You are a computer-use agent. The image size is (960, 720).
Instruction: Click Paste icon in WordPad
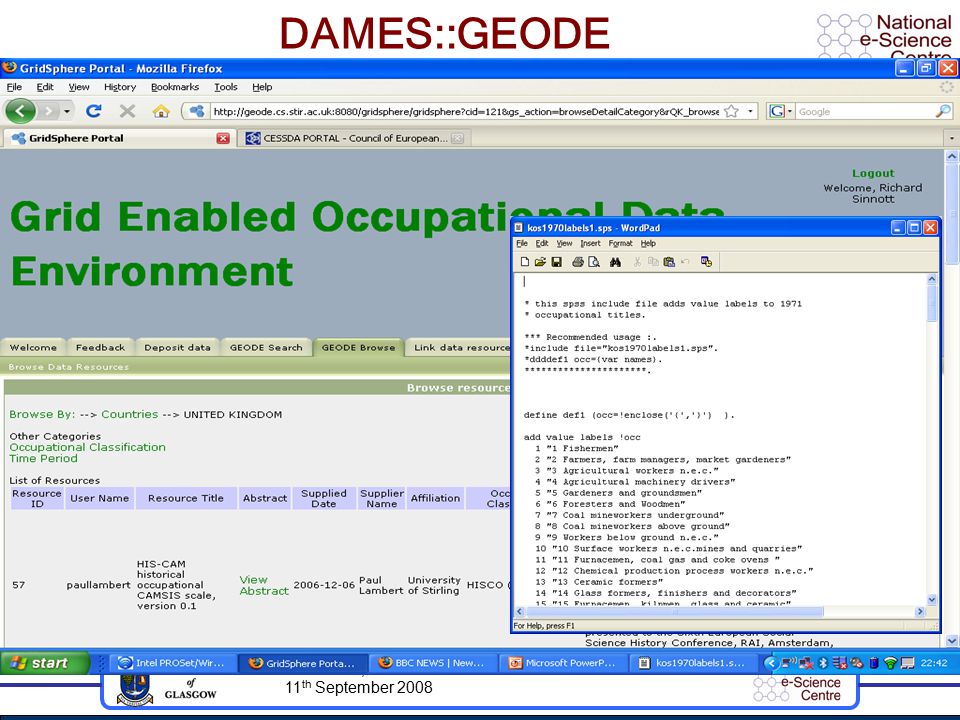(x=669, y=262)
